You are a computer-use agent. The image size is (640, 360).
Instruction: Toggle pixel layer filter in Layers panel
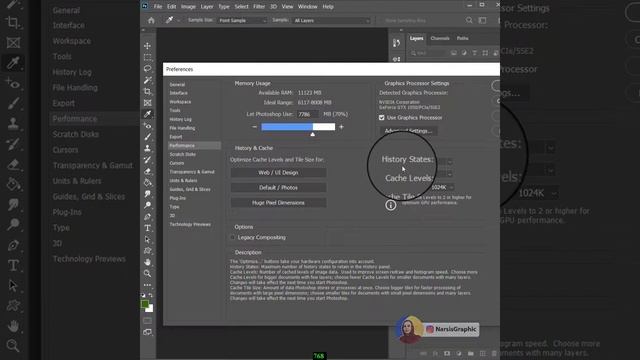coord(453,53)
